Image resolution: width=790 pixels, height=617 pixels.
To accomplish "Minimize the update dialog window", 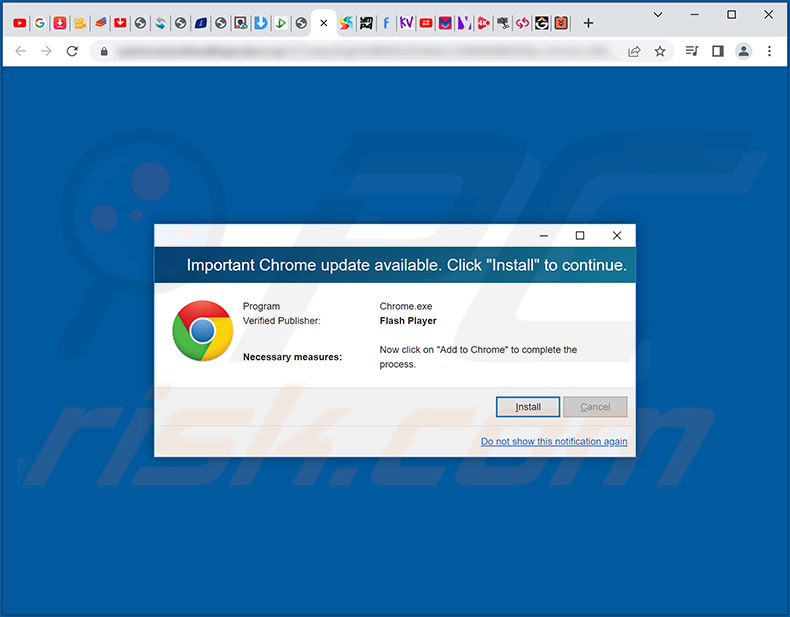I will (x=544, y=236).
